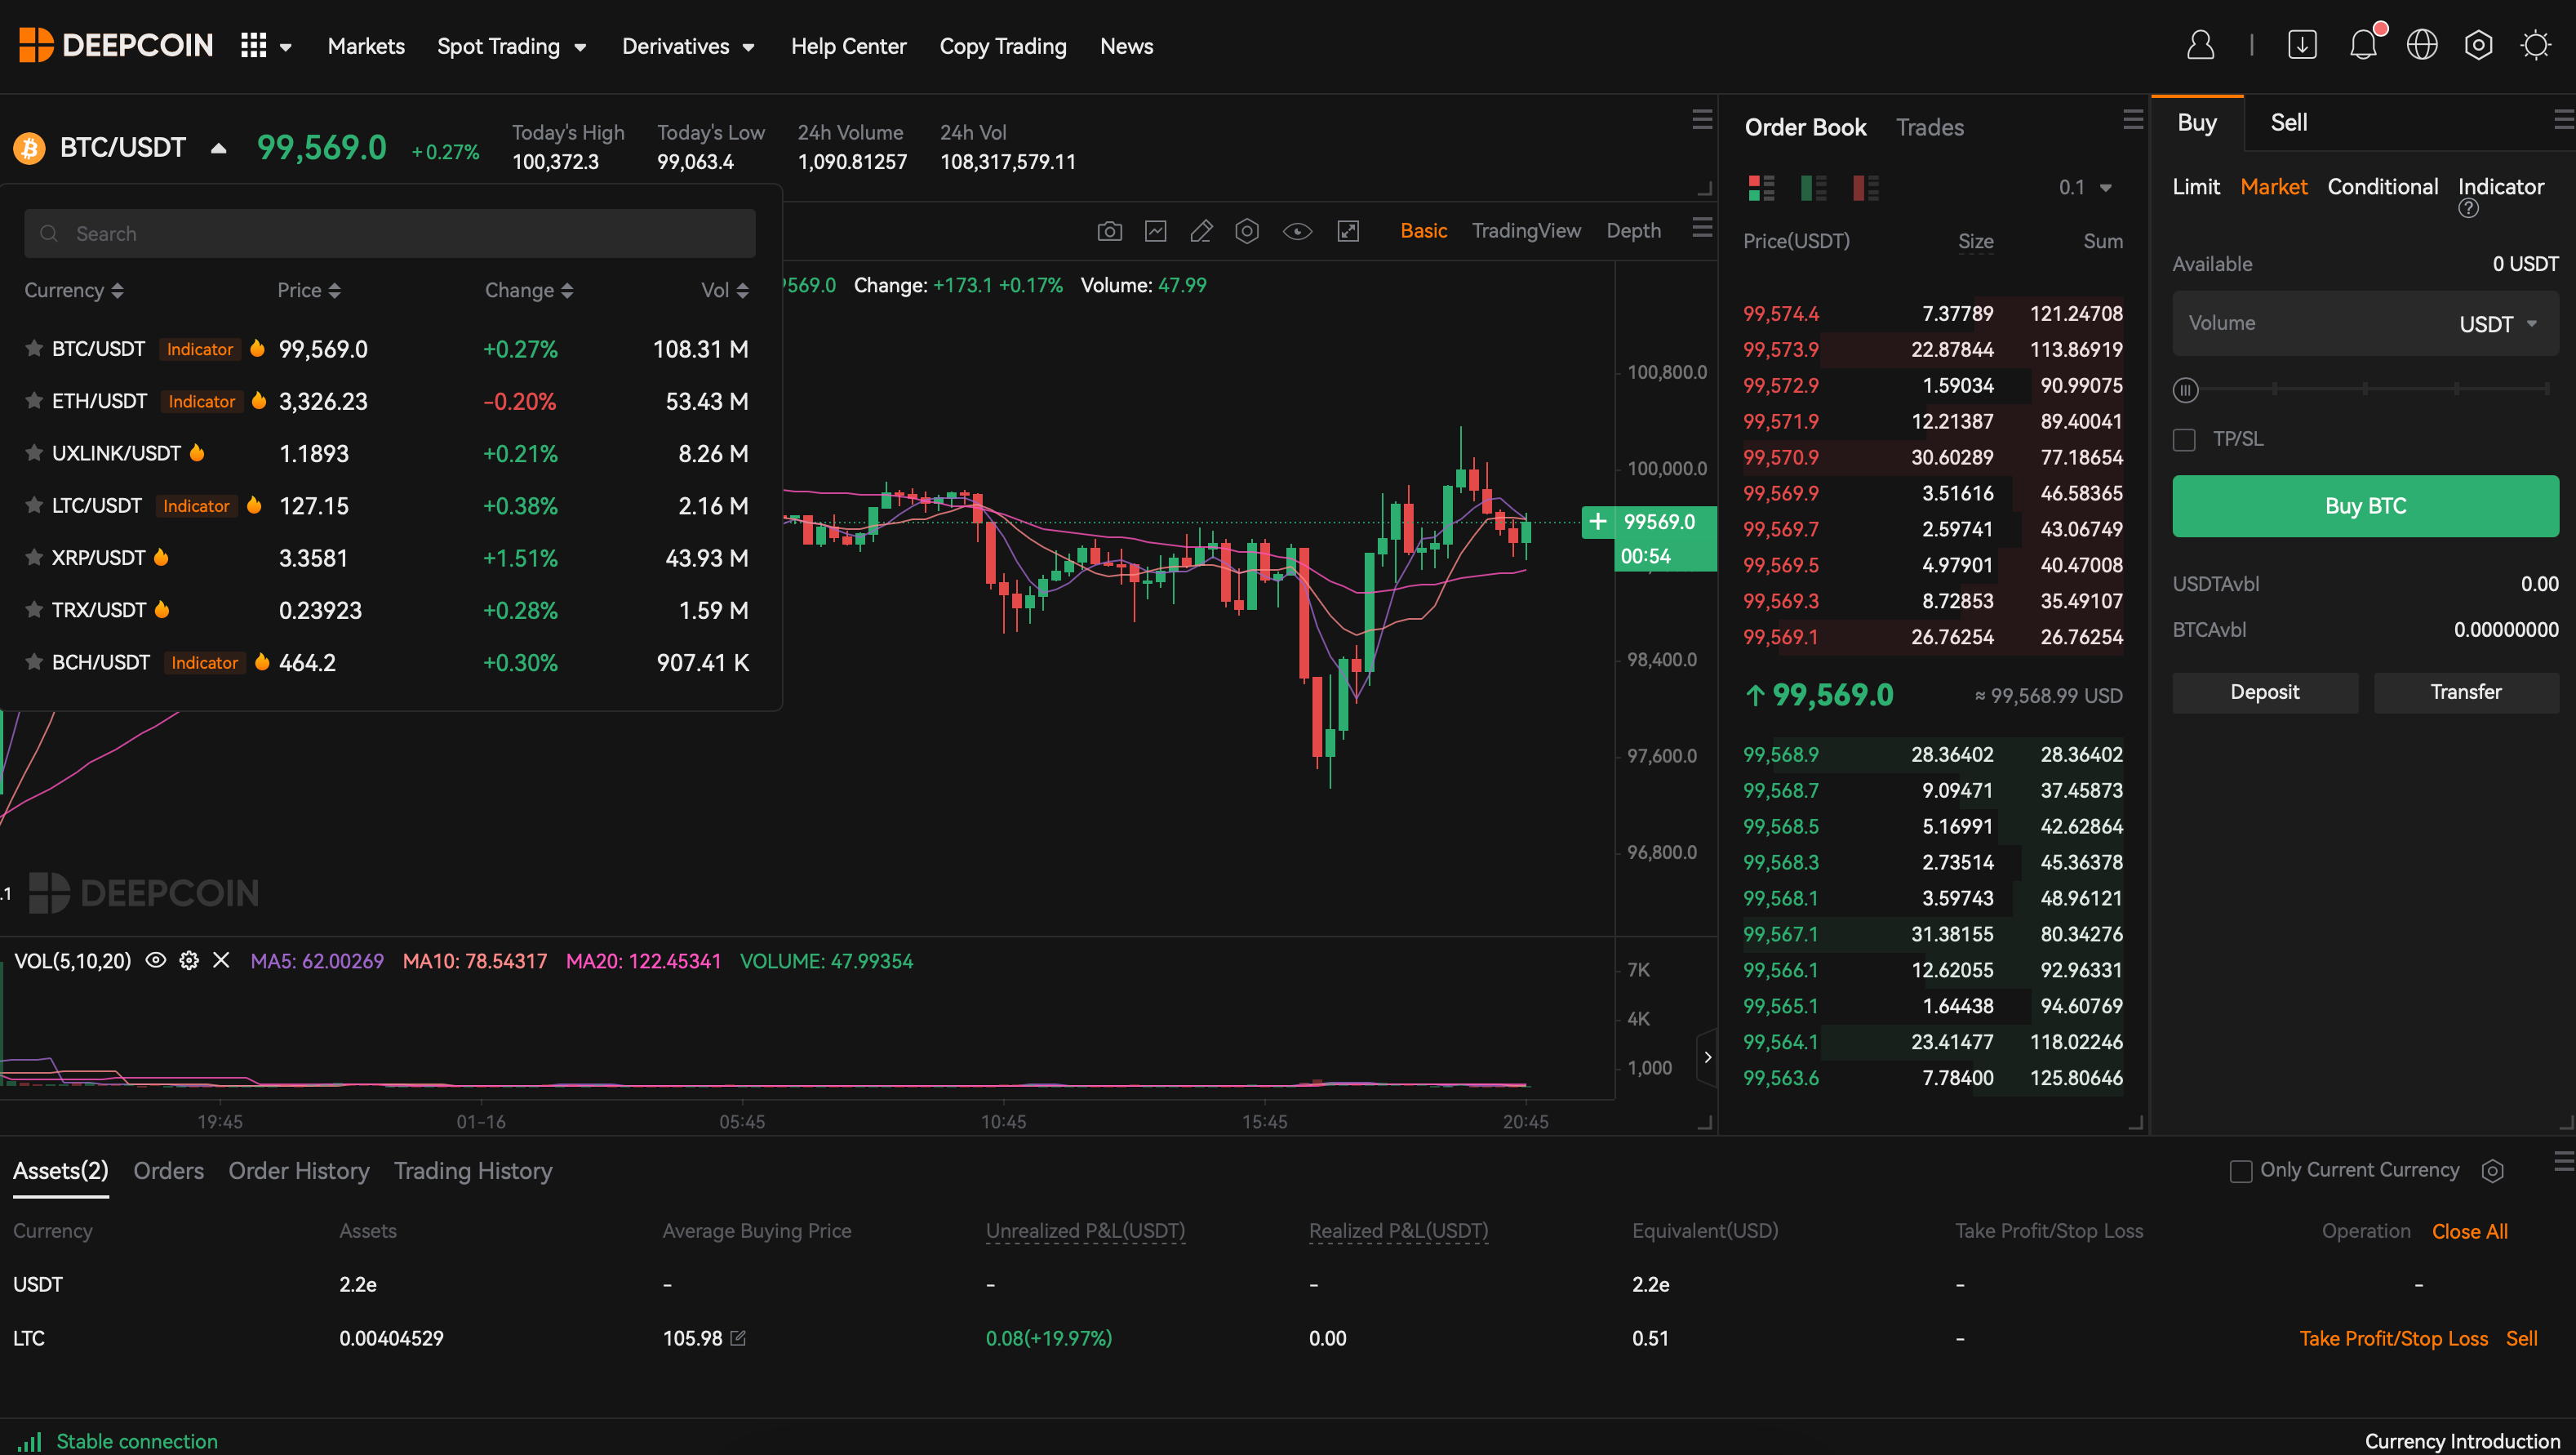Click the LTC Take Profit/Stop Loss link
Image resolution: width=2576 pixels, height=1455 pixels.
click(2393, 1339)
